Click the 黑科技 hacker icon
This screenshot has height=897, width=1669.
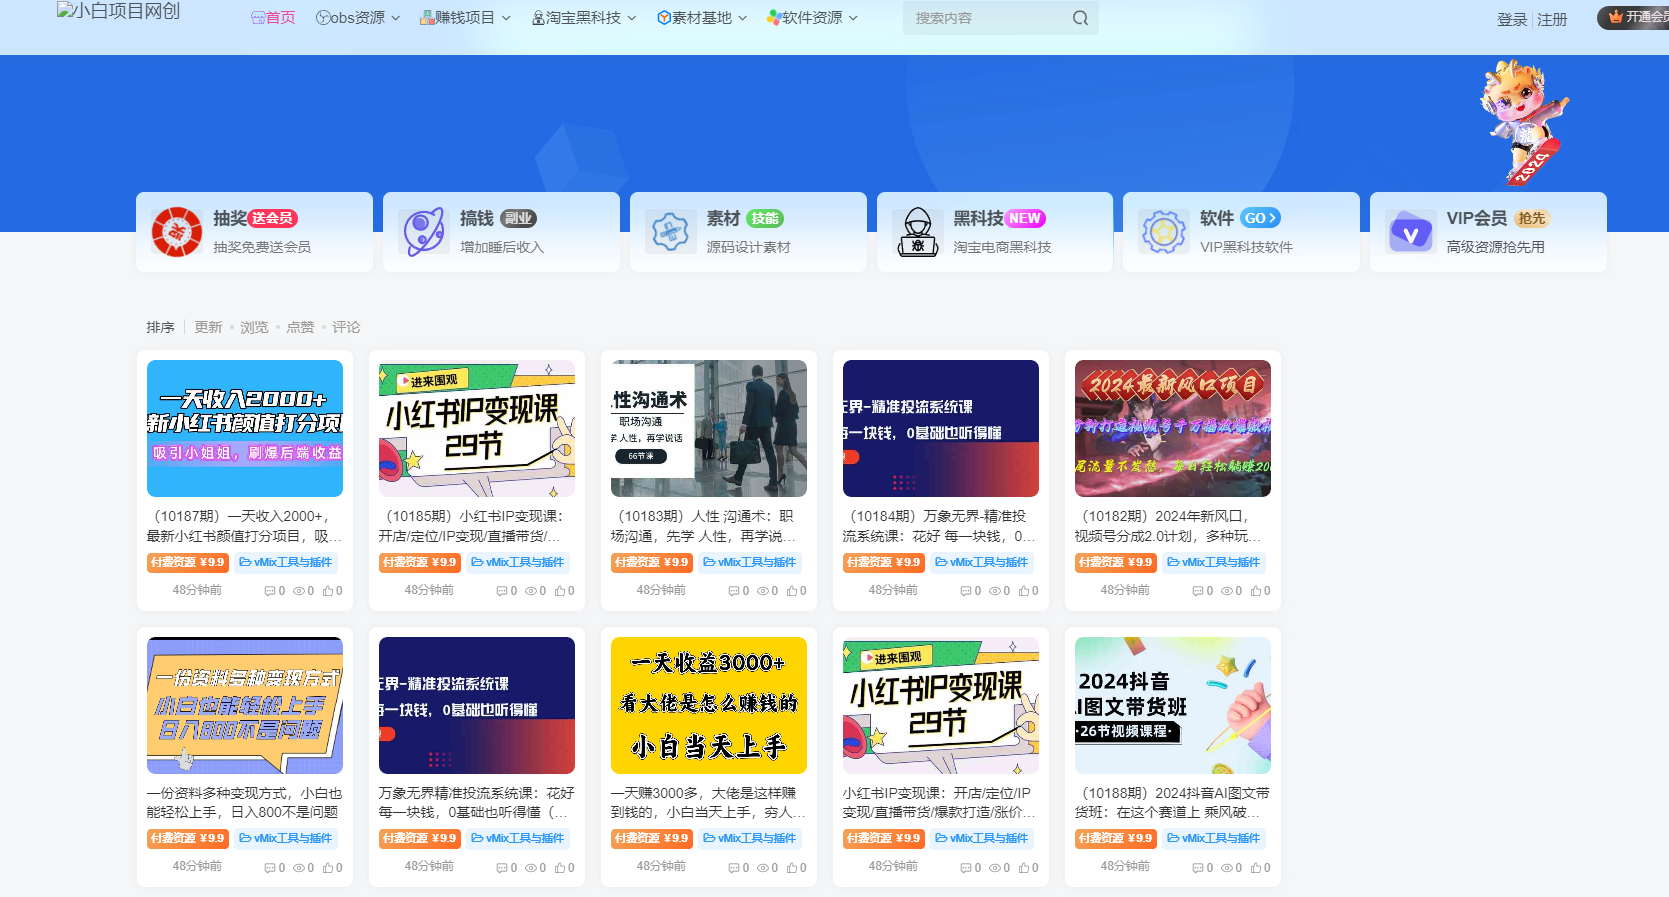pyautogui.click(x=917, y=232)
